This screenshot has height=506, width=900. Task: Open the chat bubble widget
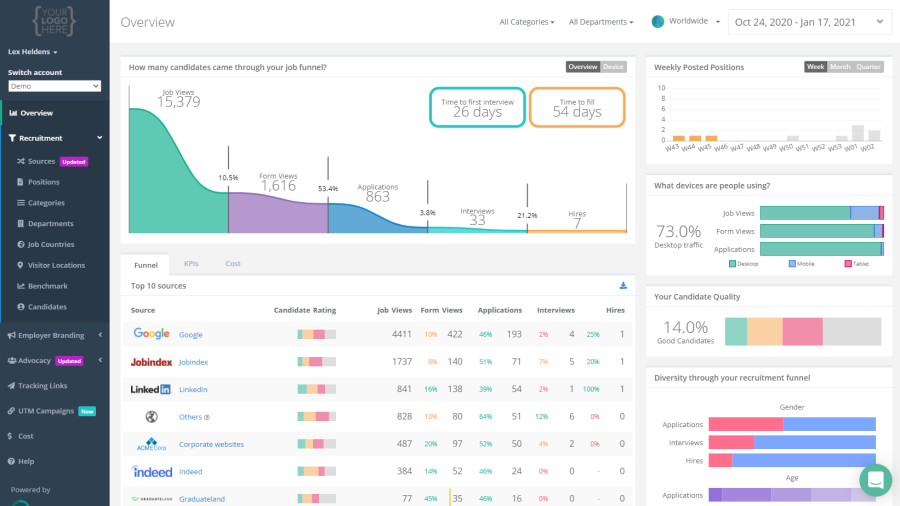(x=875, y=480)
